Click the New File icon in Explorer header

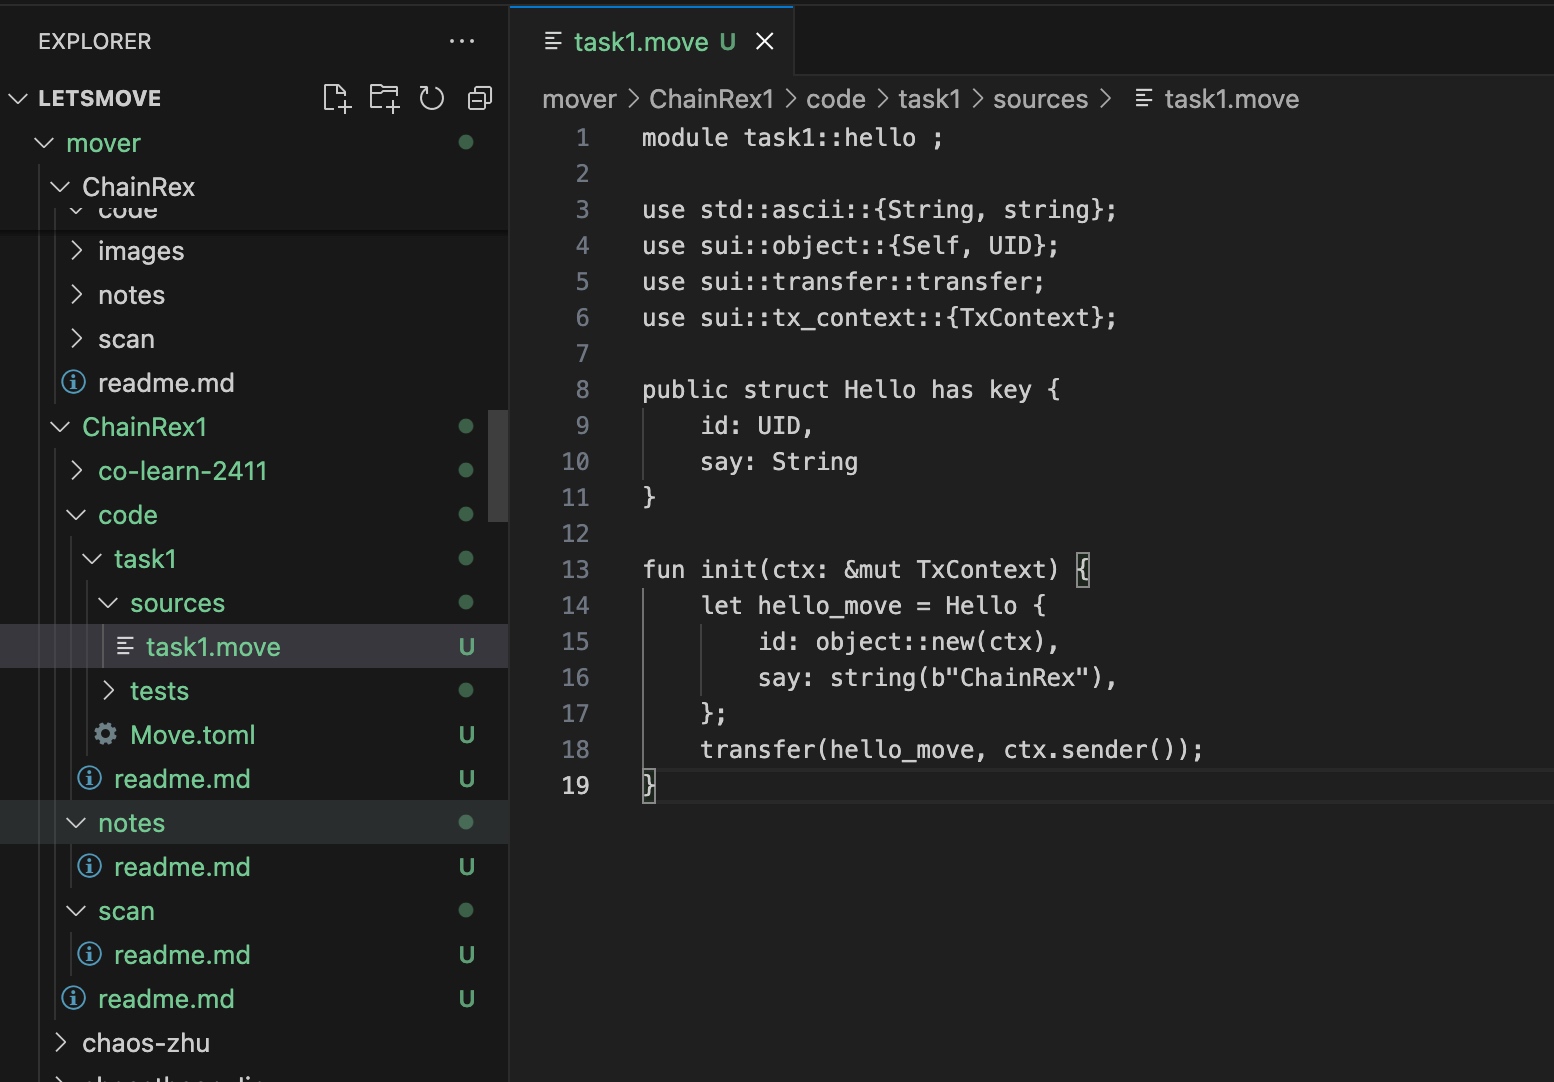point(337,98)
